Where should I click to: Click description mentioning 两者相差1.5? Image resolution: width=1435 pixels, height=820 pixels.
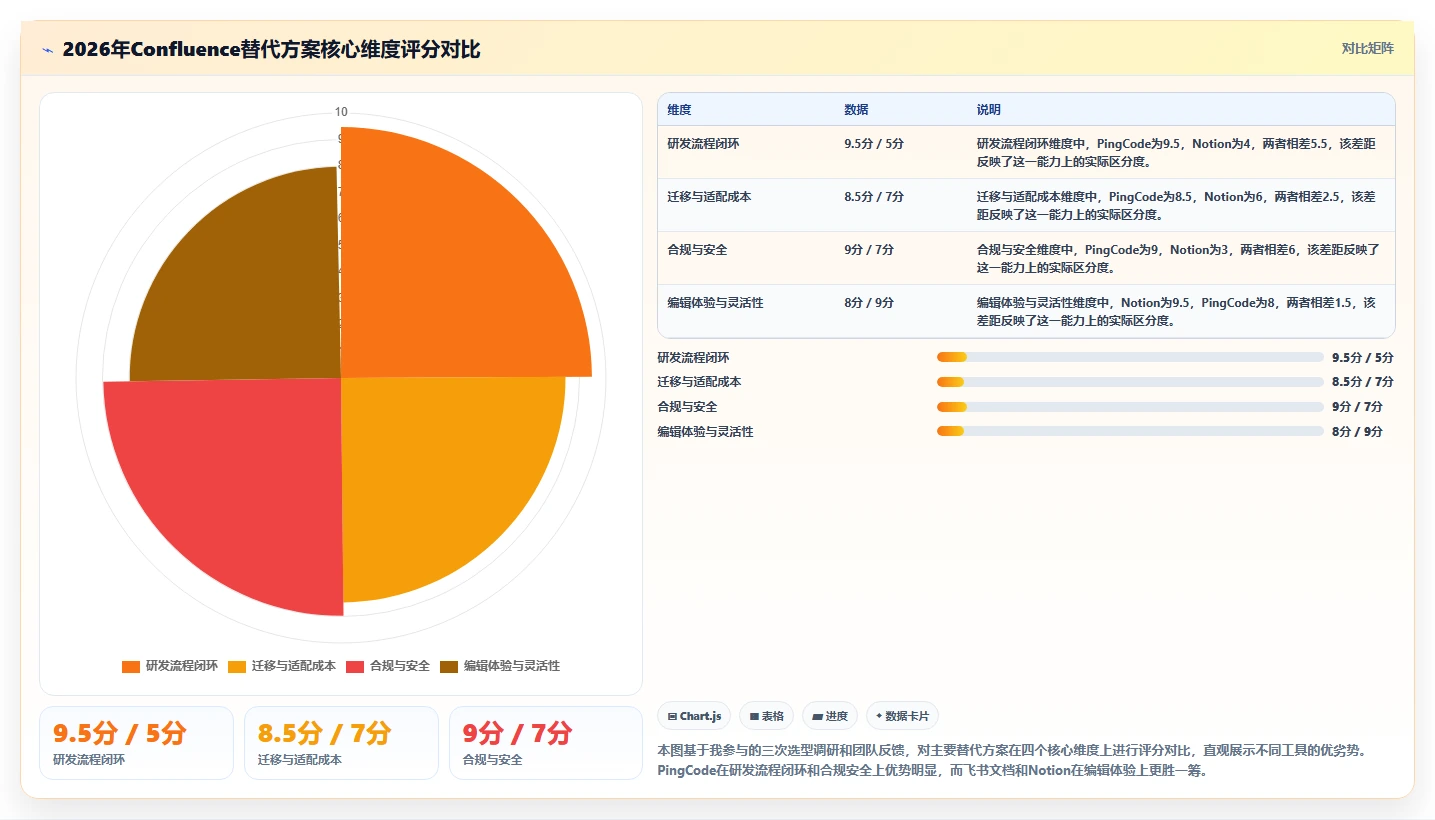pos(1176,312)
